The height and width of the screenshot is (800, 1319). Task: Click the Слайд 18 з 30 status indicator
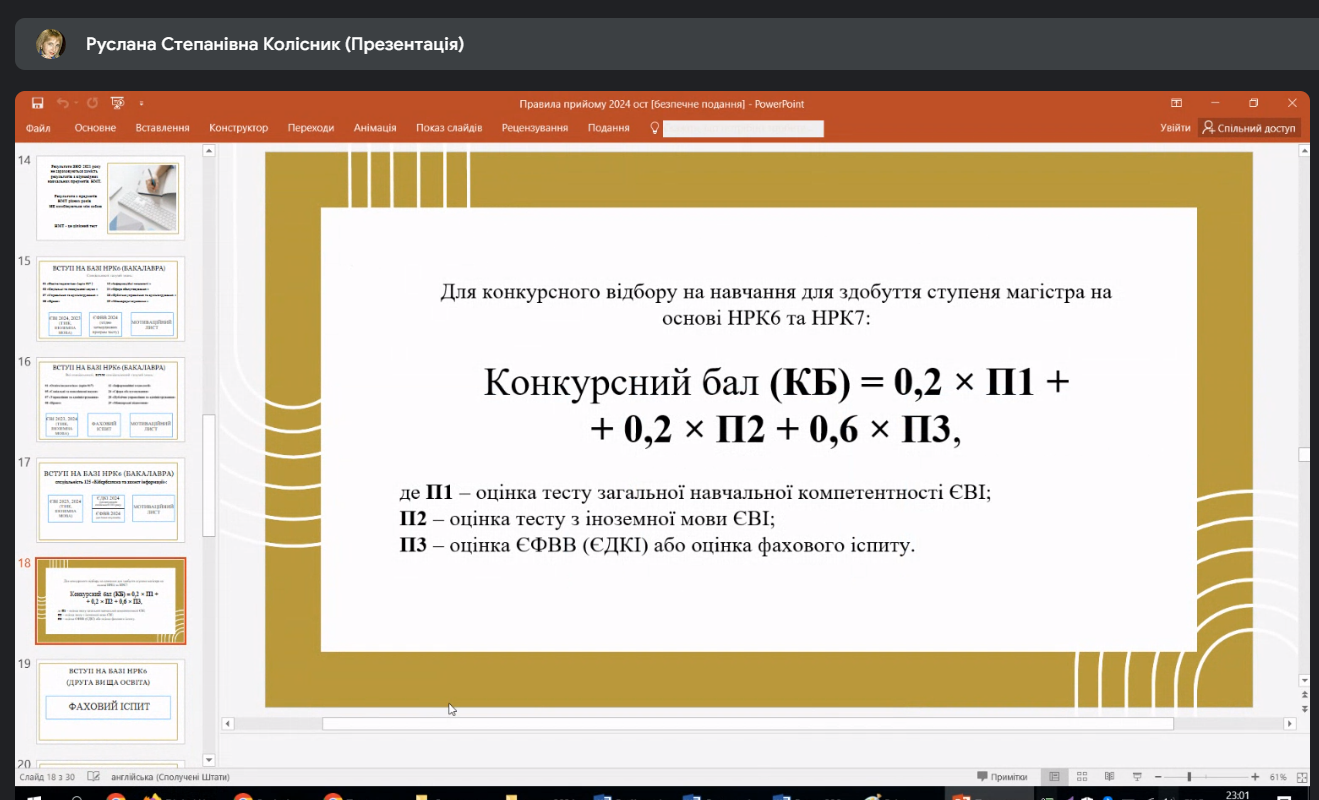coord(47,777)
